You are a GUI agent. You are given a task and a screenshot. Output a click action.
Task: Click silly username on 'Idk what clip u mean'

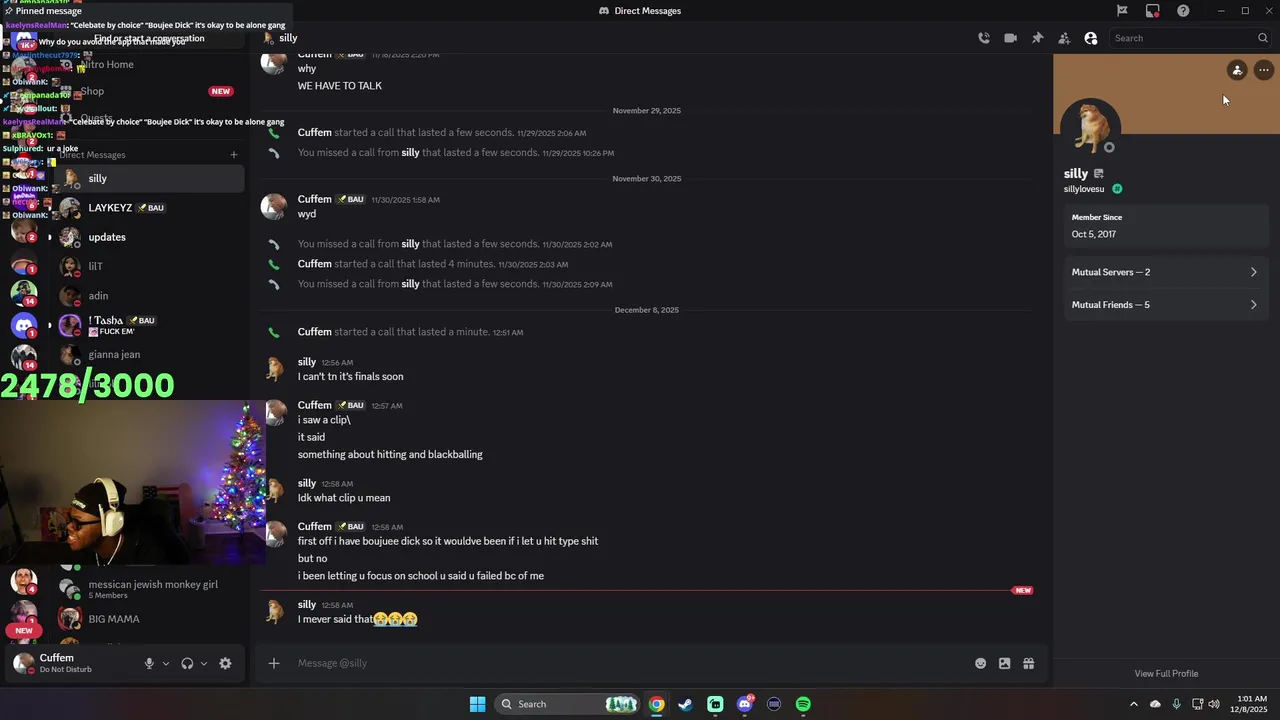307,483
